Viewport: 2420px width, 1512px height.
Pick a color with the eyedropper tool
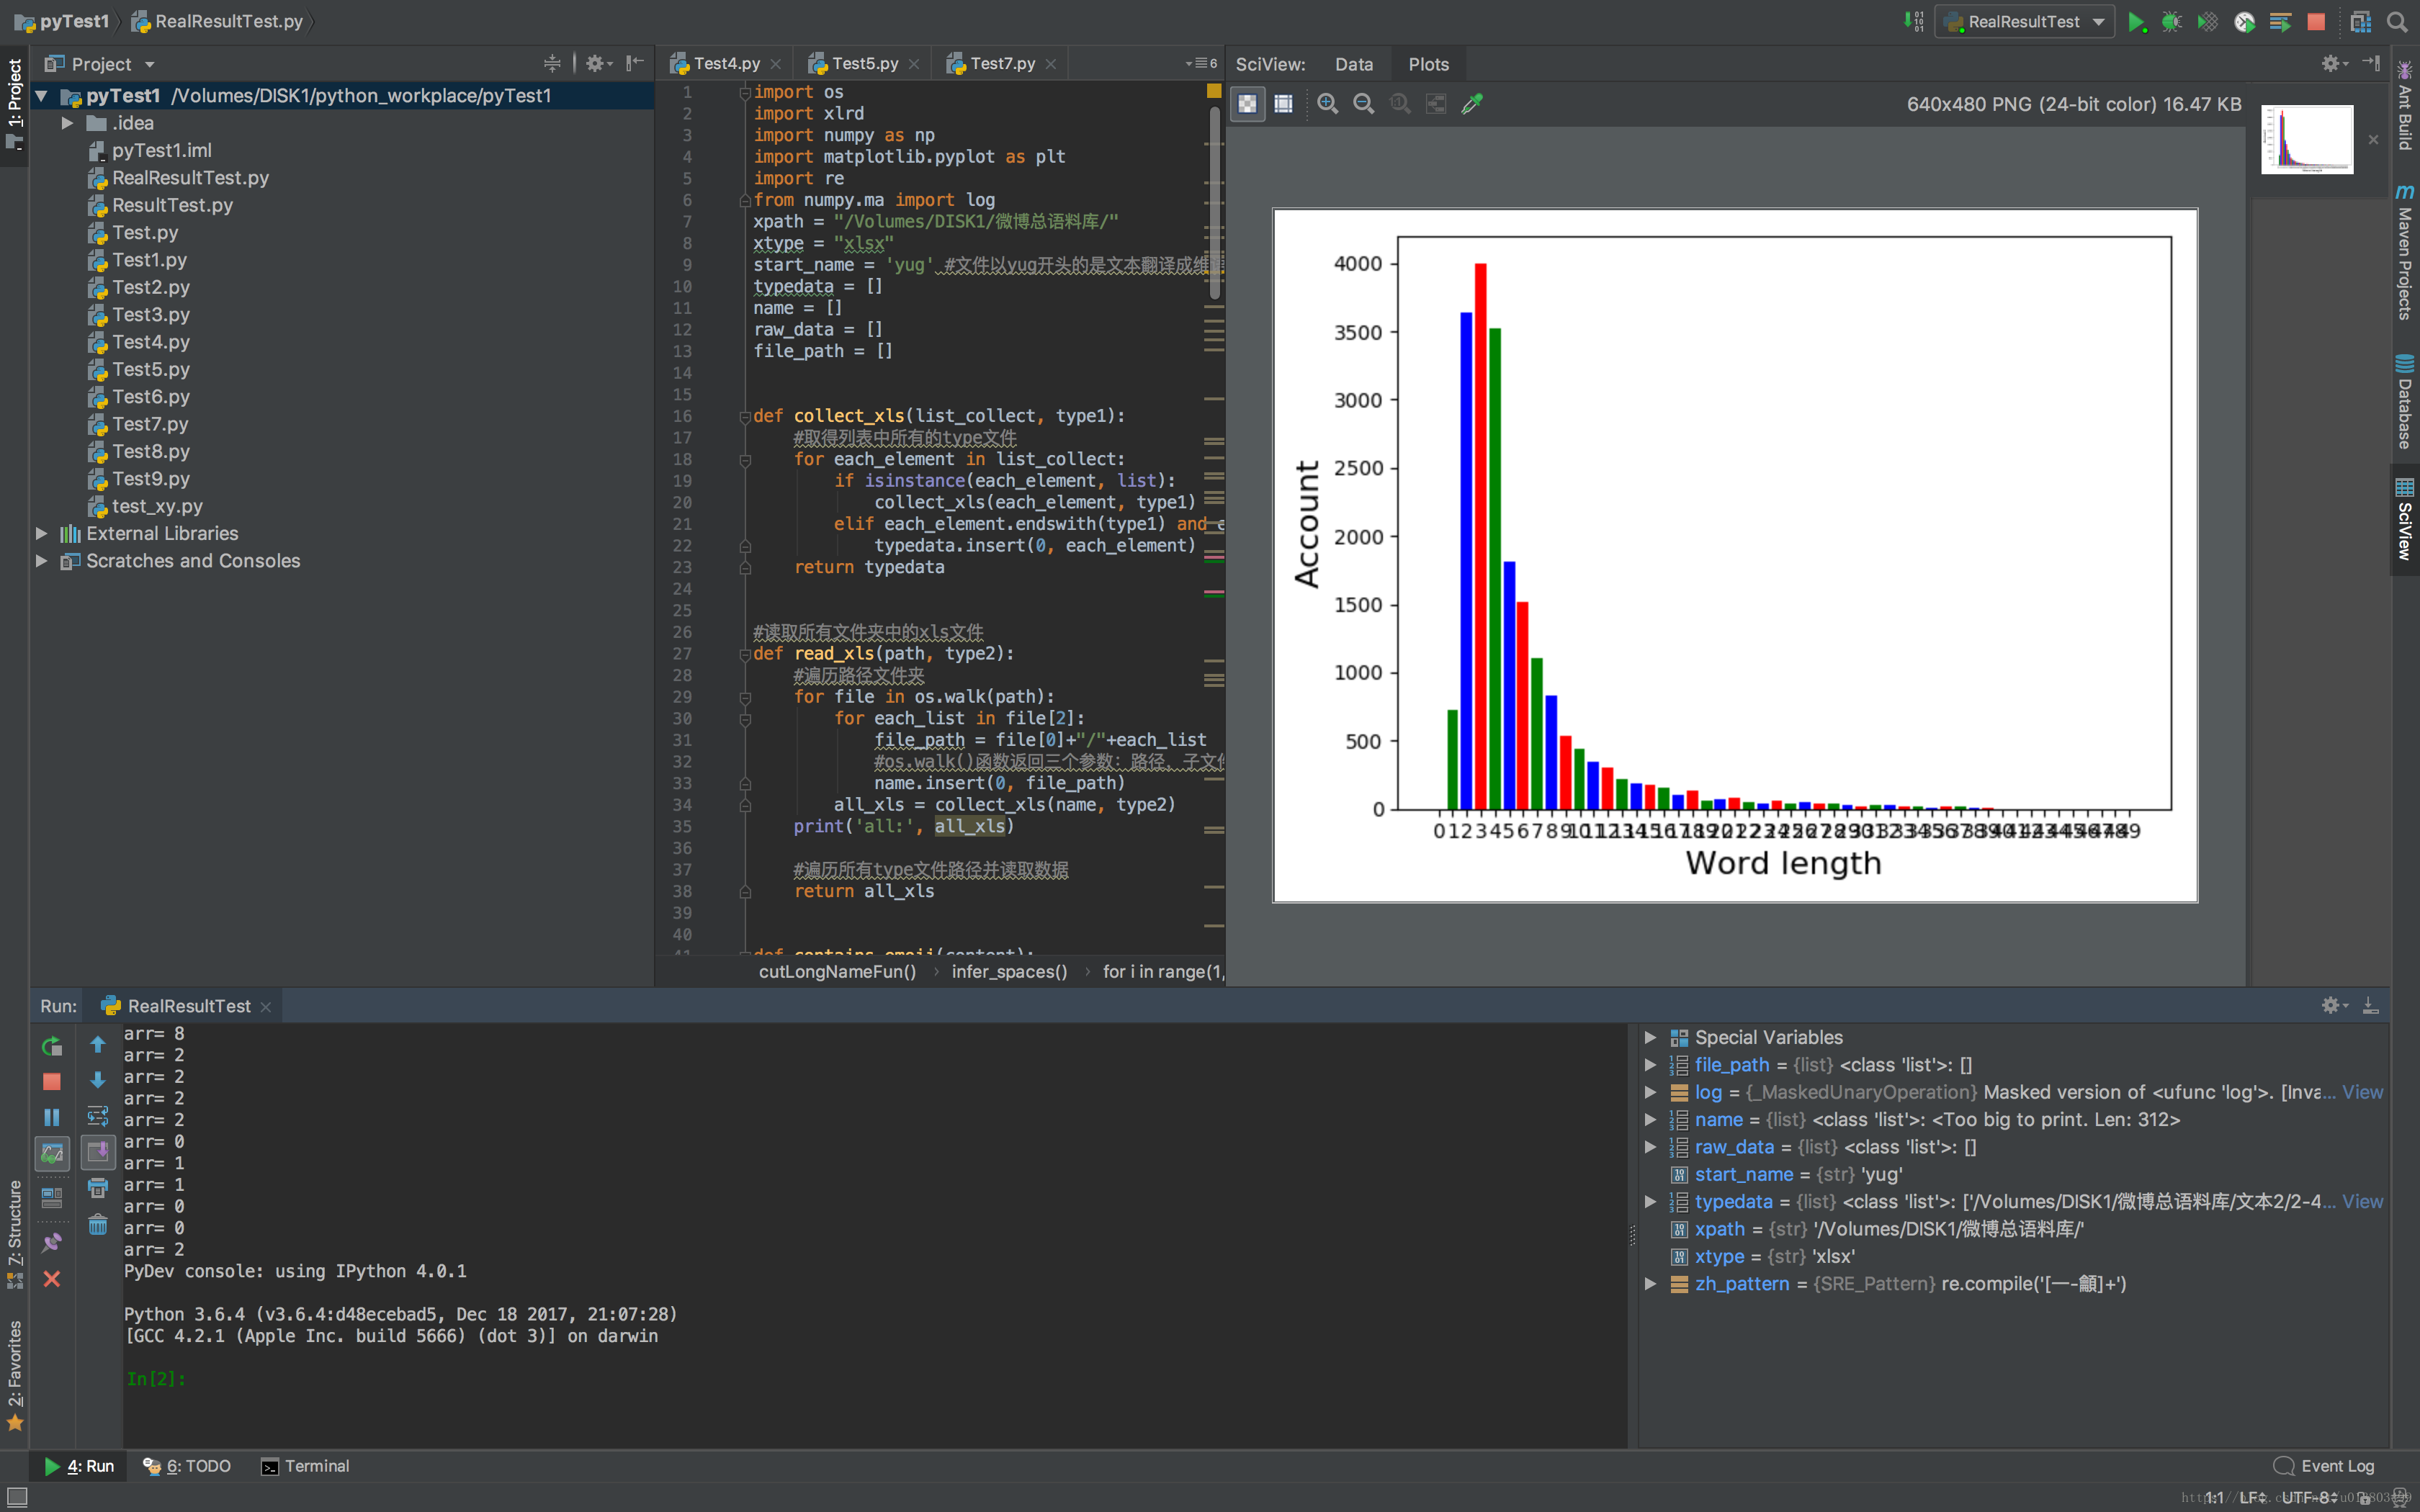1472,103
